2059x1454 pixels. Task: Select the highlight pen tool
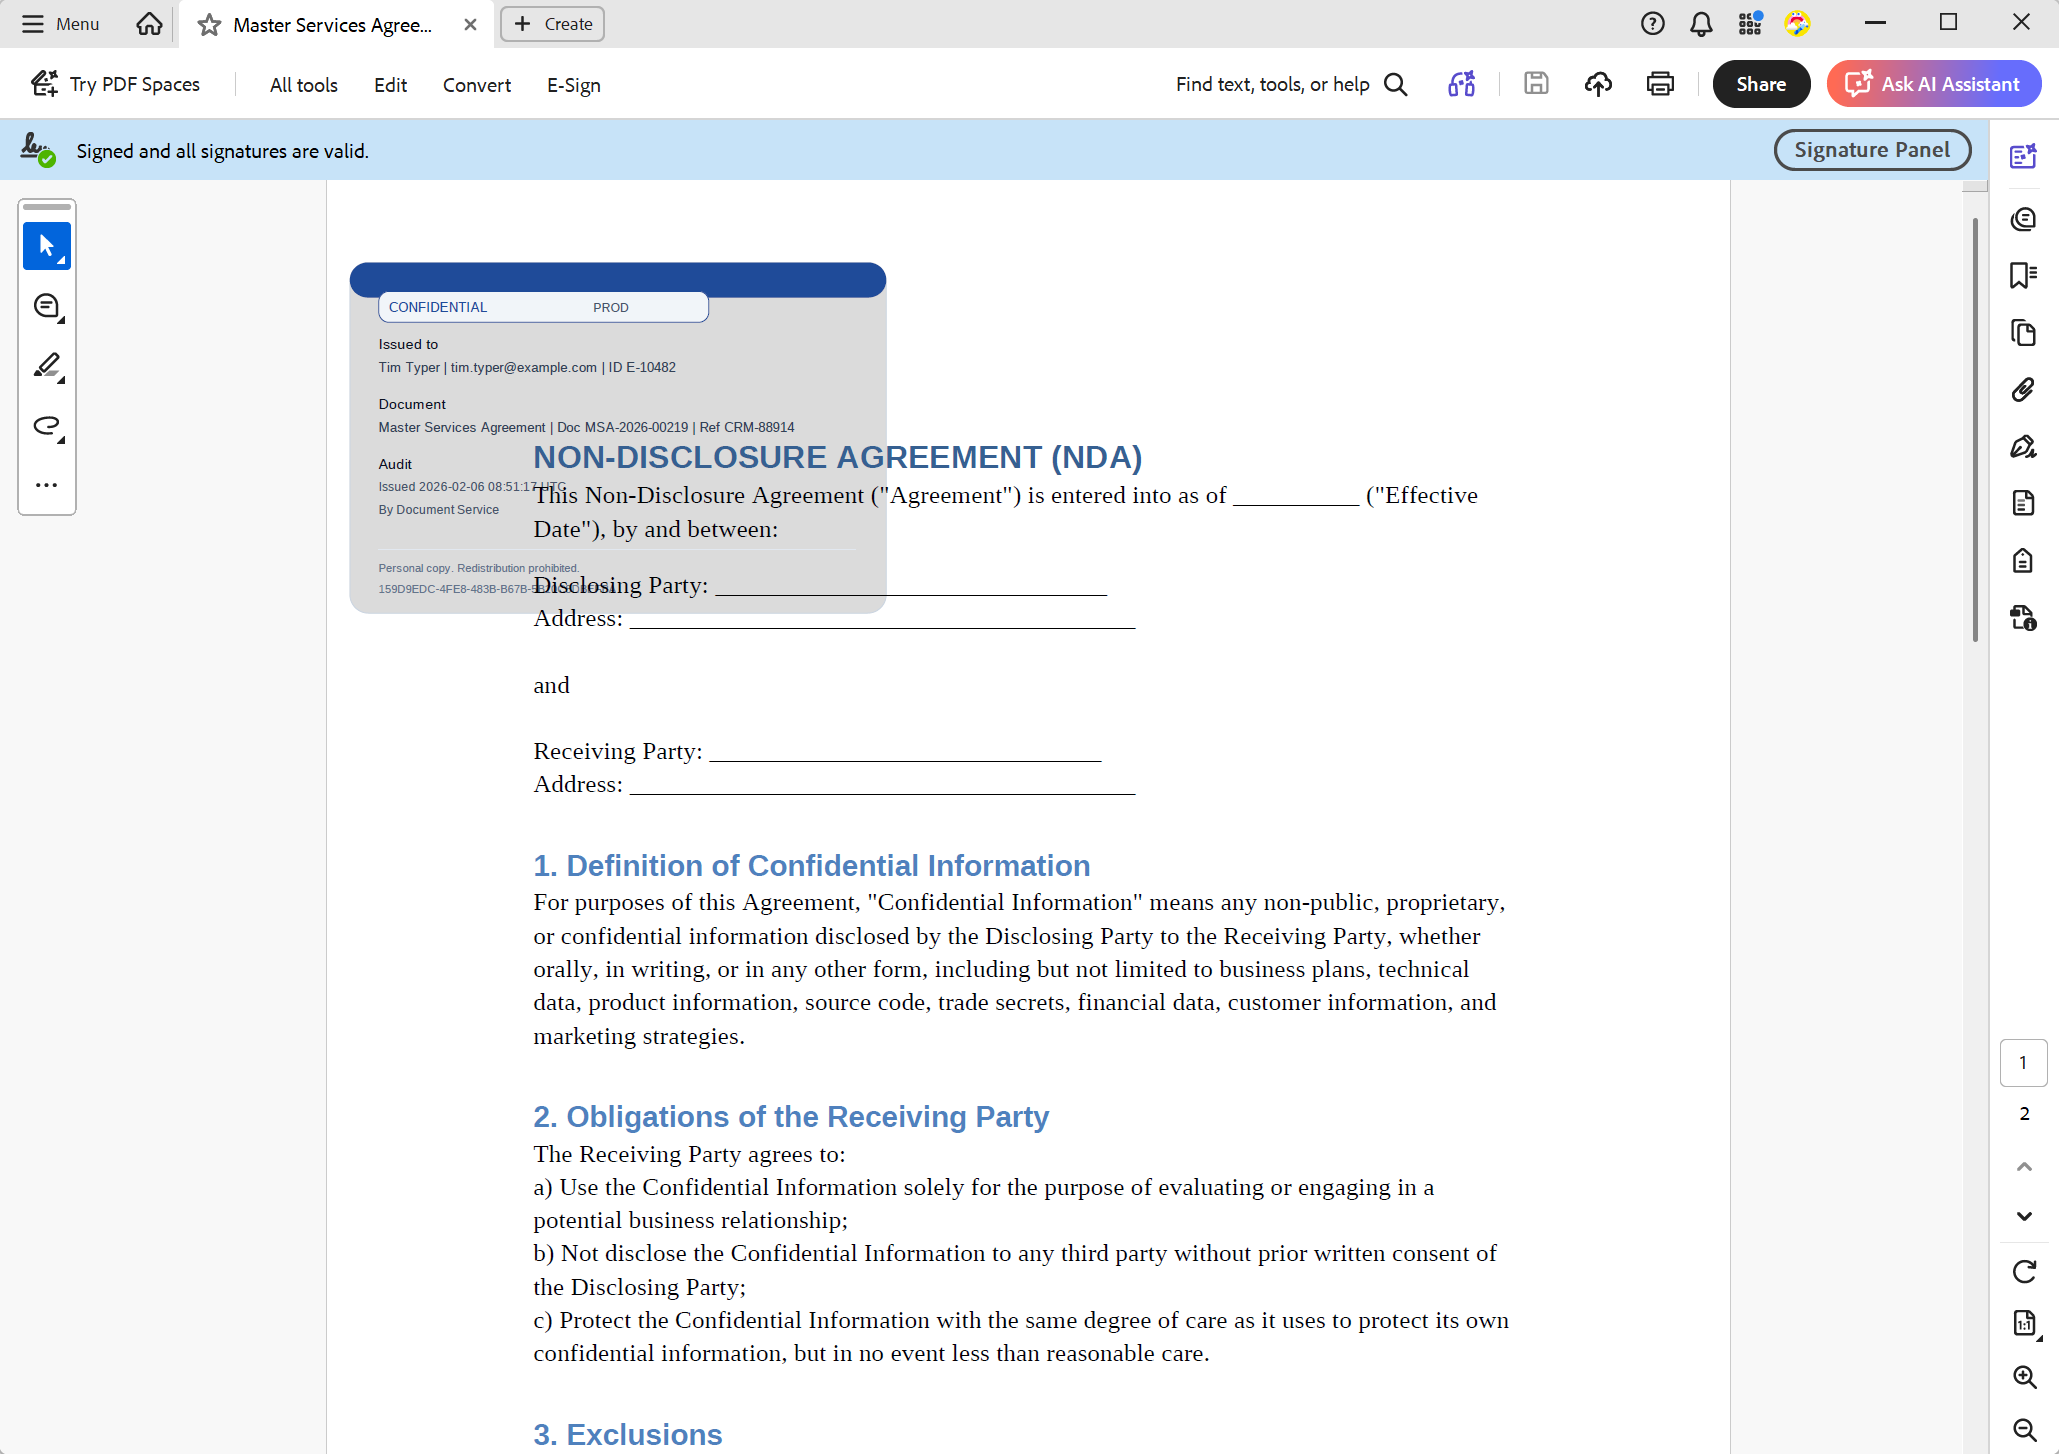[46, 366]
